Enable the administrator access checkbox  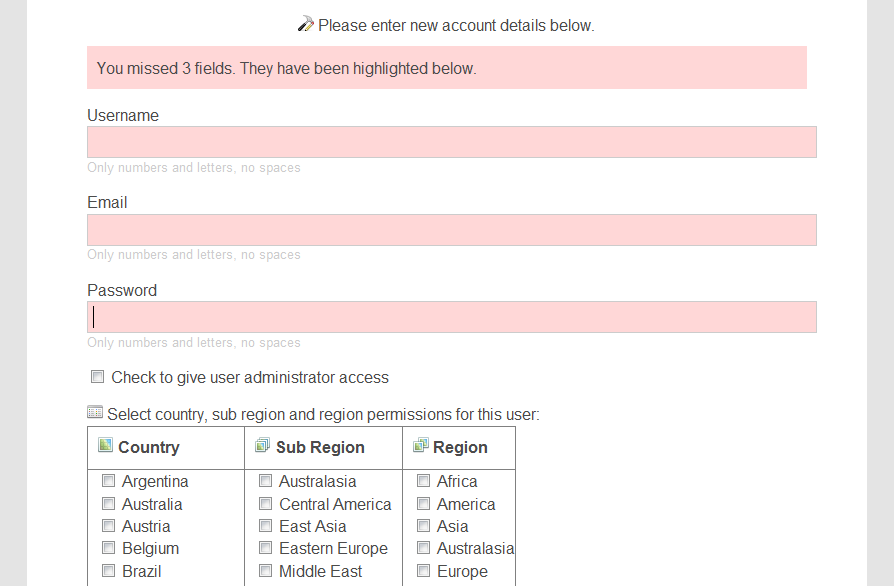[x=97, y=377]
